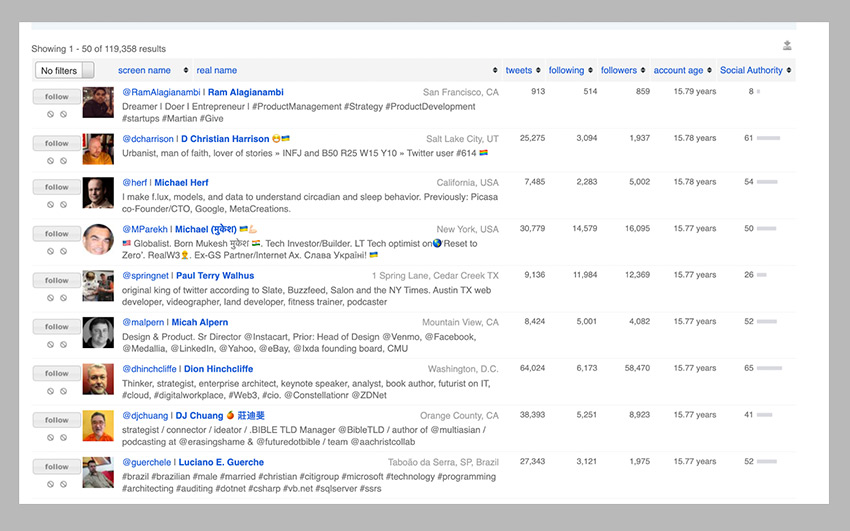
Task: Open Paul Terry Walhus profile name link
Action: (215, 276)
